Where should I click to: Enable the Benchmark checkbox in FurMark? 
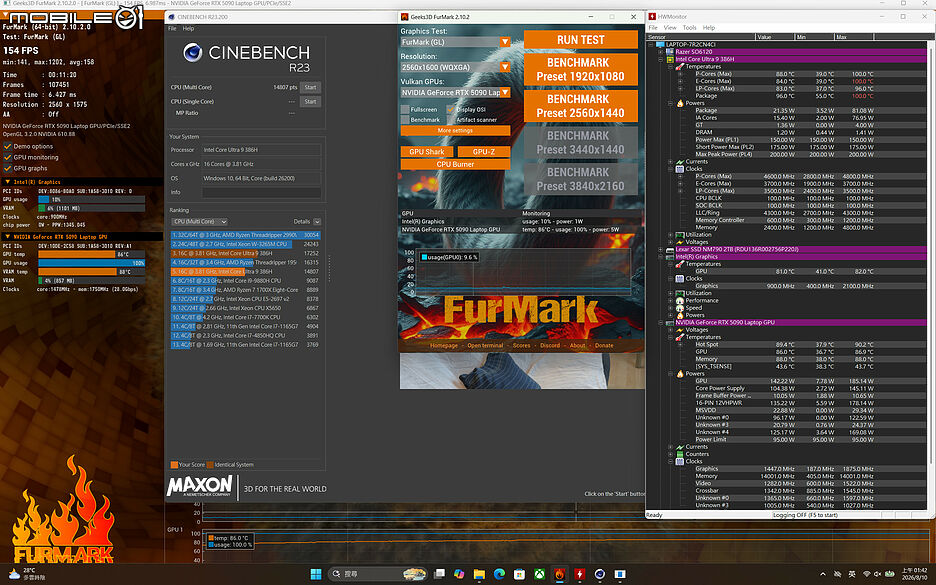coord(405,120)
